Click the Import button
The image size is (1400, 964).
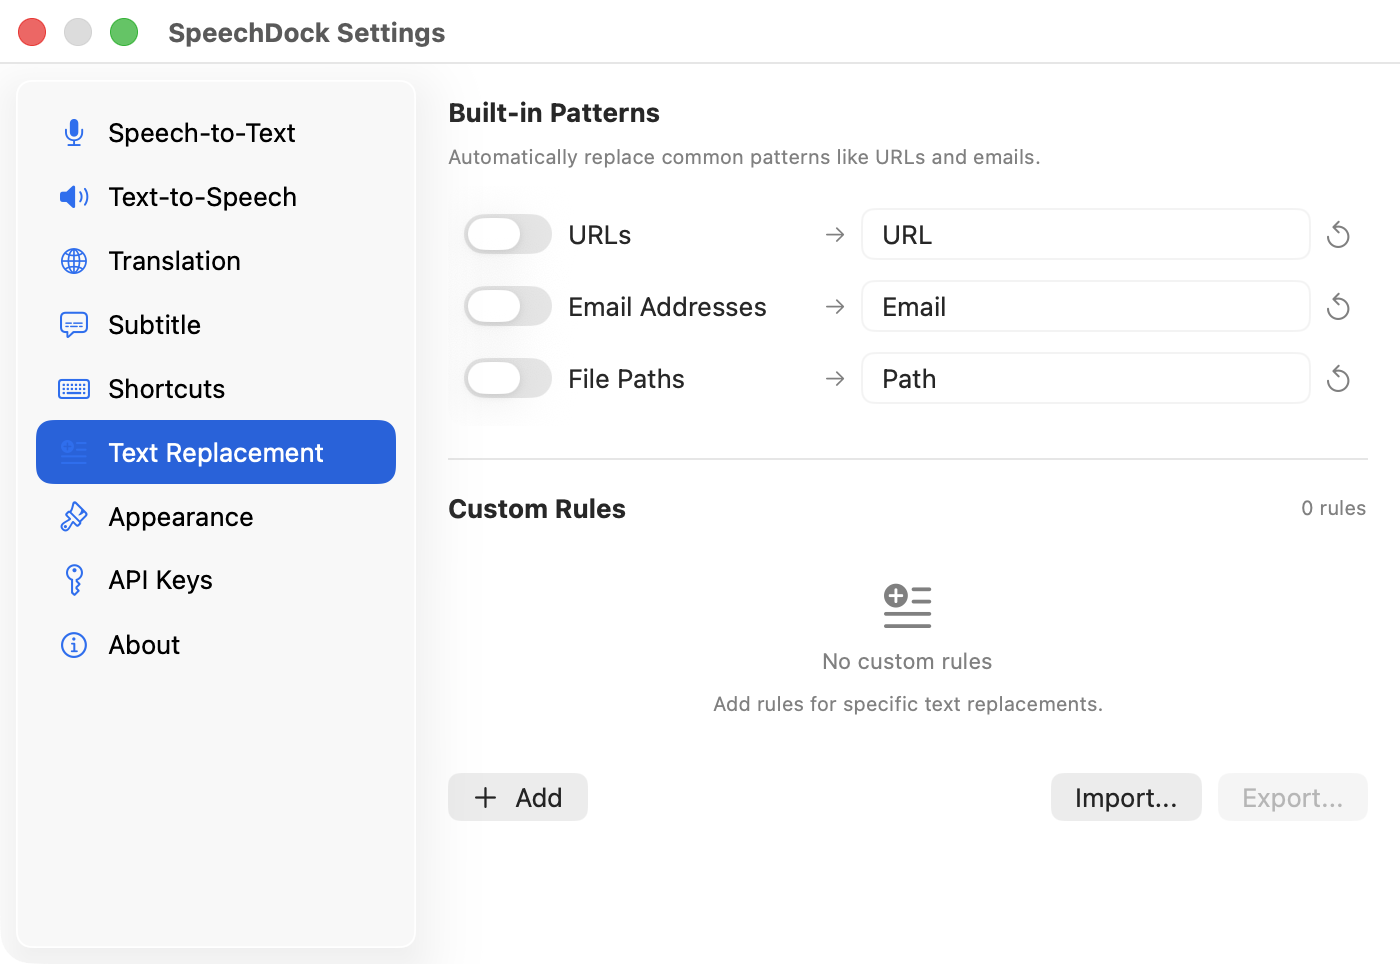tap(1126, 797)
